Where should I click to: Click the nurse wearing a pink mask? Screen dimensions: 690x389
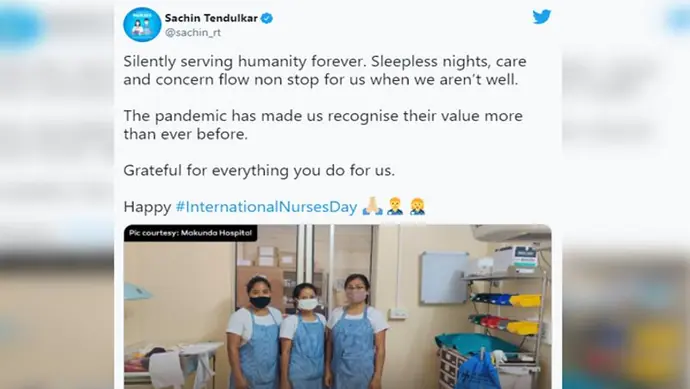tap(357, 331)
